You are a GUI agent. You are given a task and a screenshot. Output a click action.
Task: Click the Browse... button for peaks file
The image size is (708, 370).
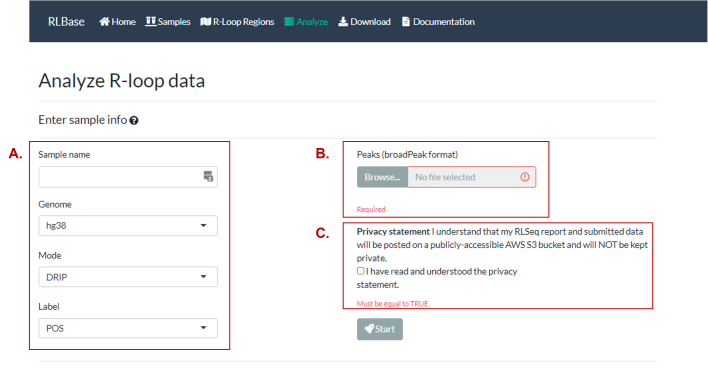382,177
